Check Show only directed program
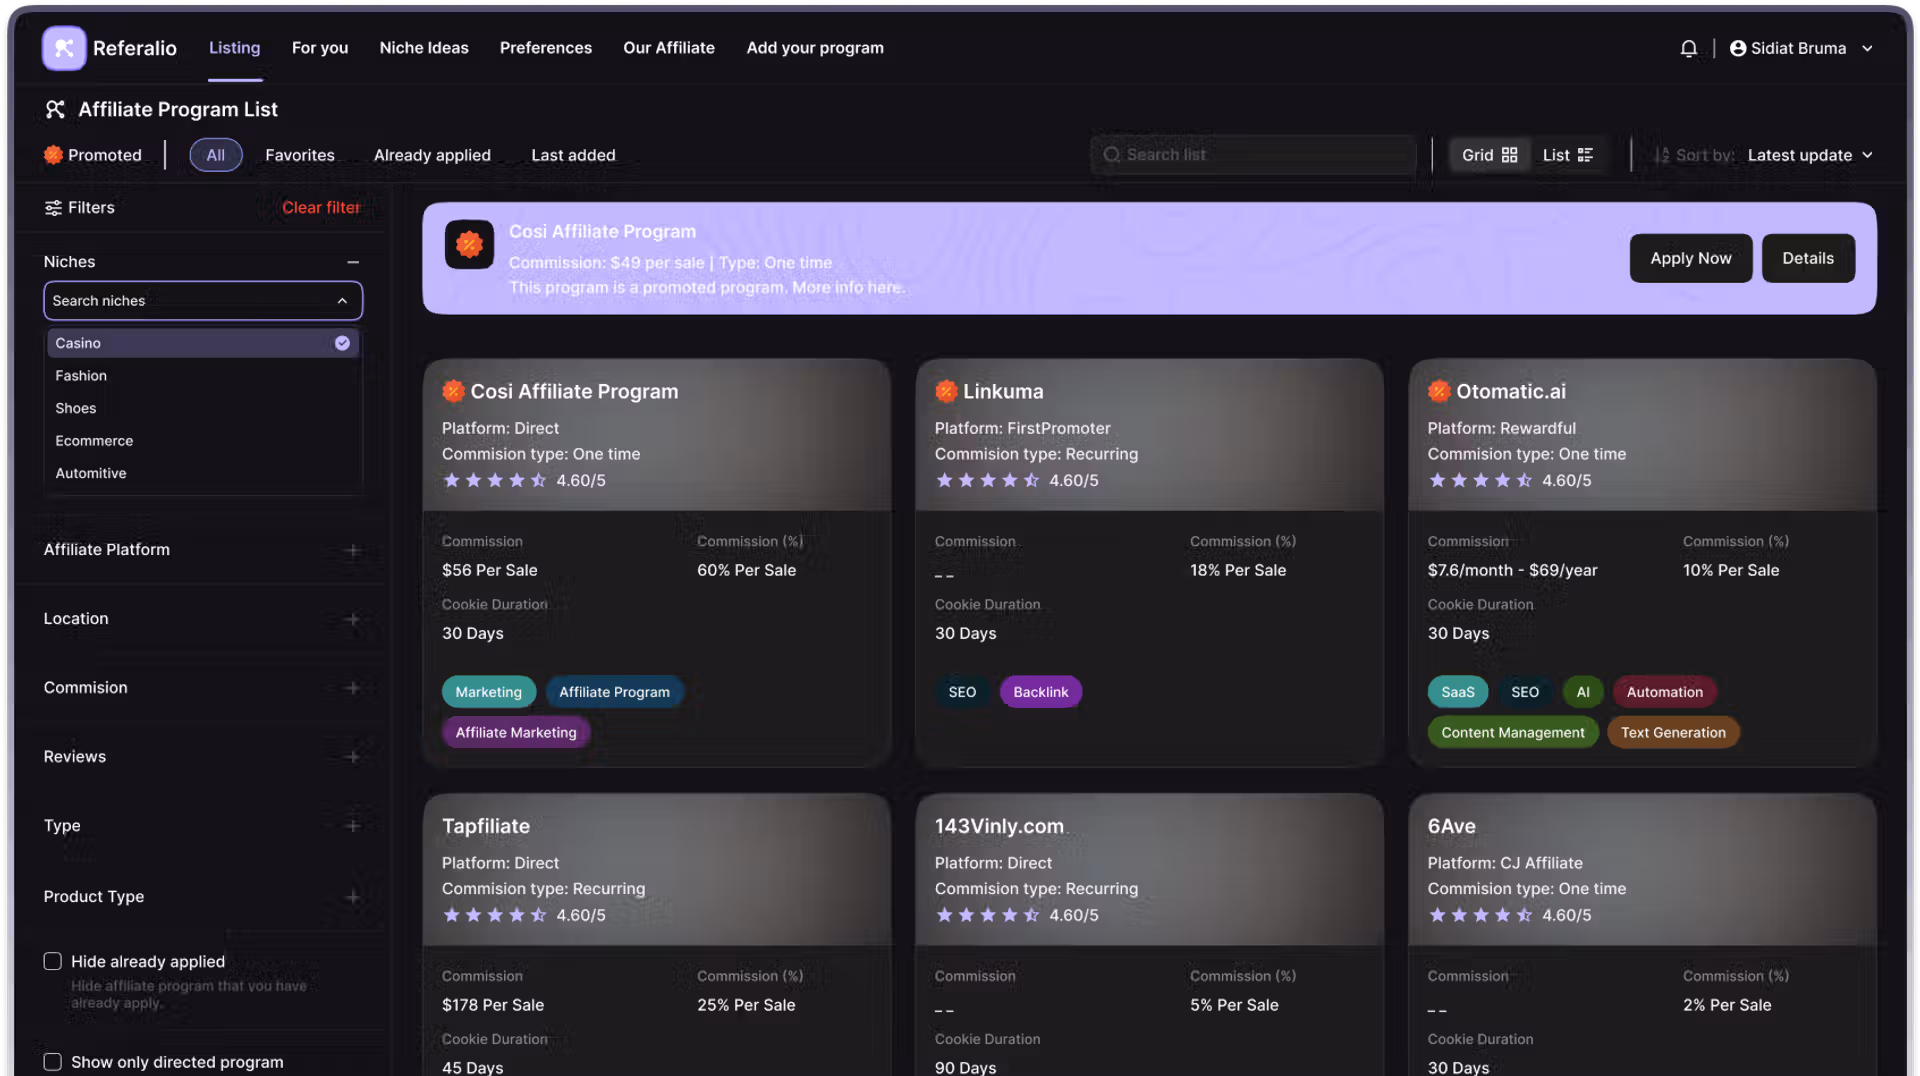Image resolution: width=1920 pixels, height=1076 pixels. click(x=53, y=1062)
